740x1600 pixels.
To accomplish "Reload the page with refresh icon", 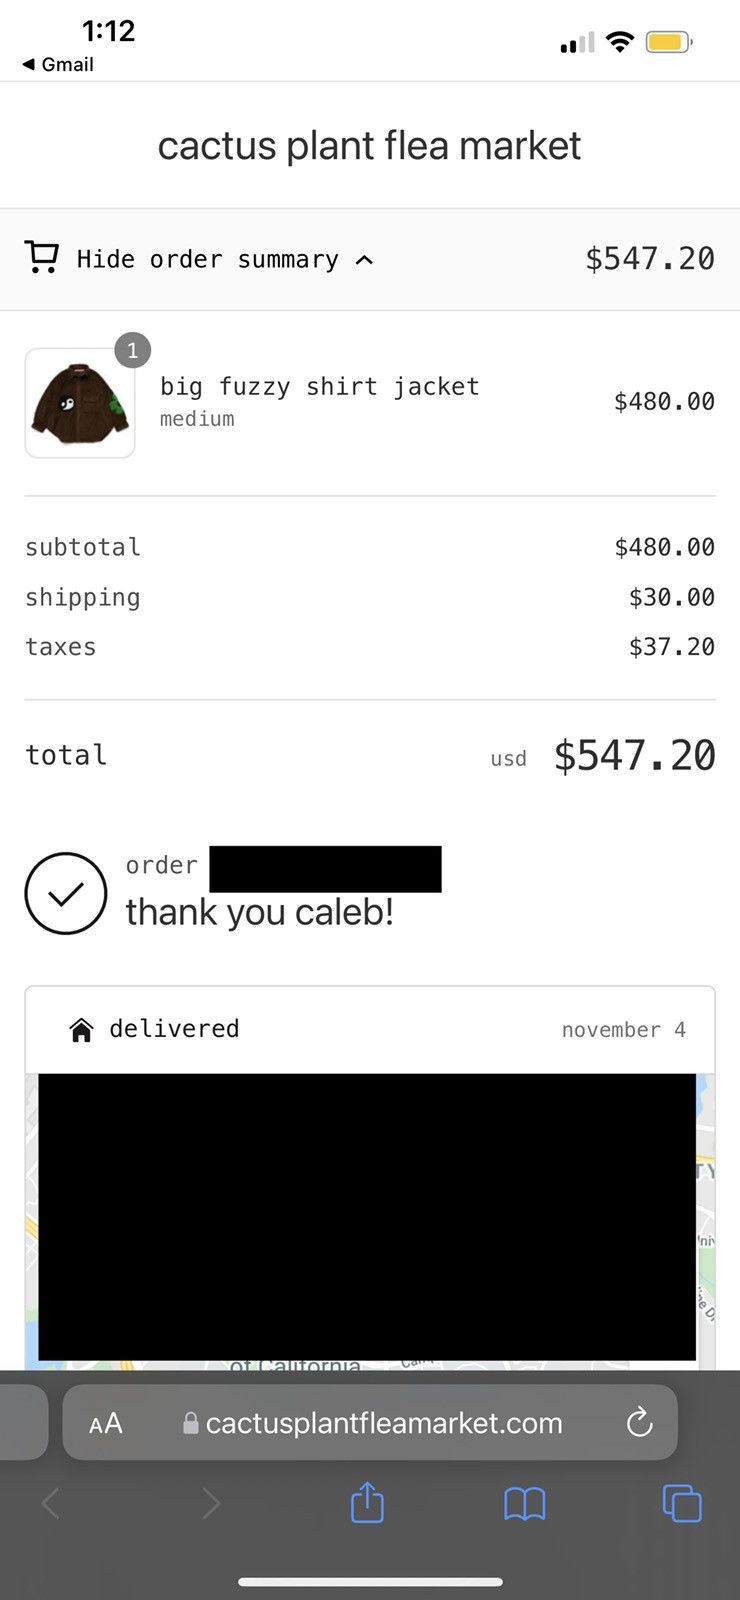I will click(x=639, y=1422).
